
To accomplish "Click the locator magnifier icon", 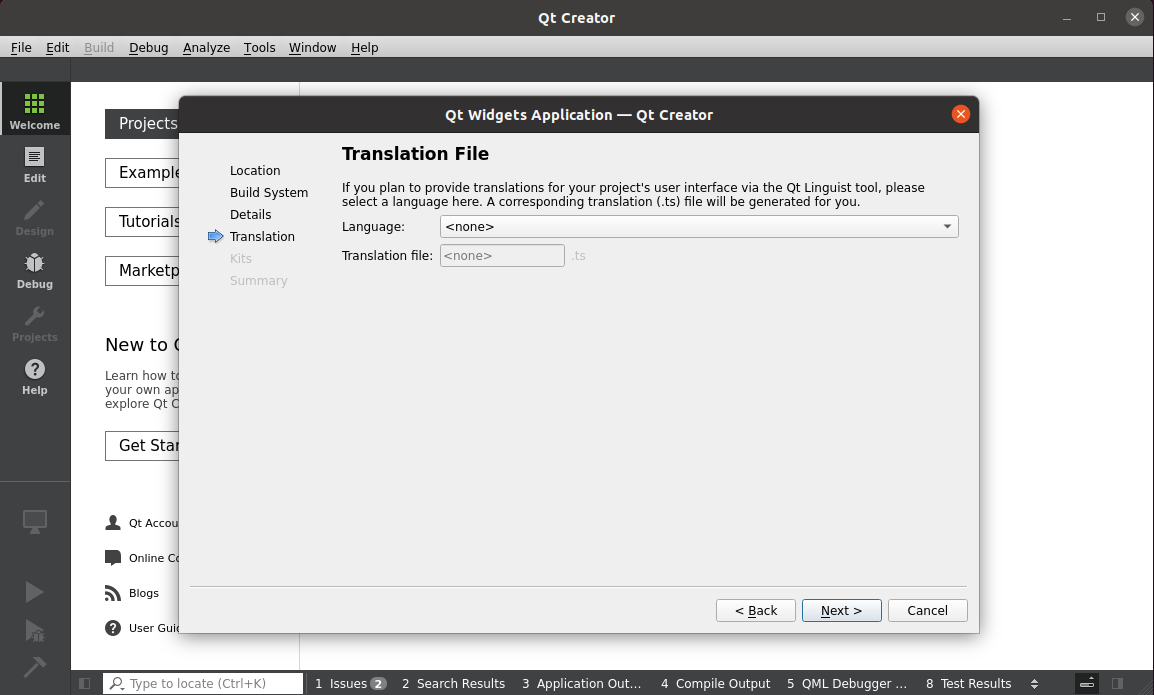I will [116, 683].
